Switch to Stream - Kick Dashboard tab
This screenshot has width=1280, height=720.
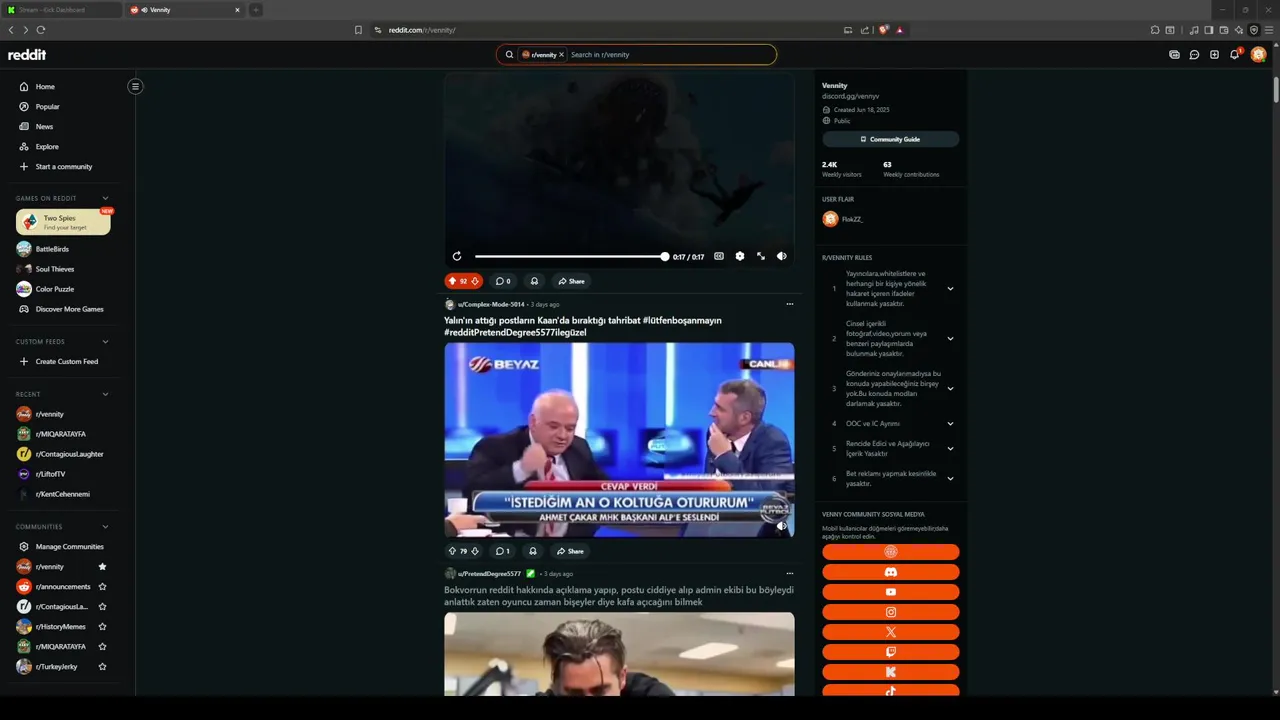coord(62,9)
